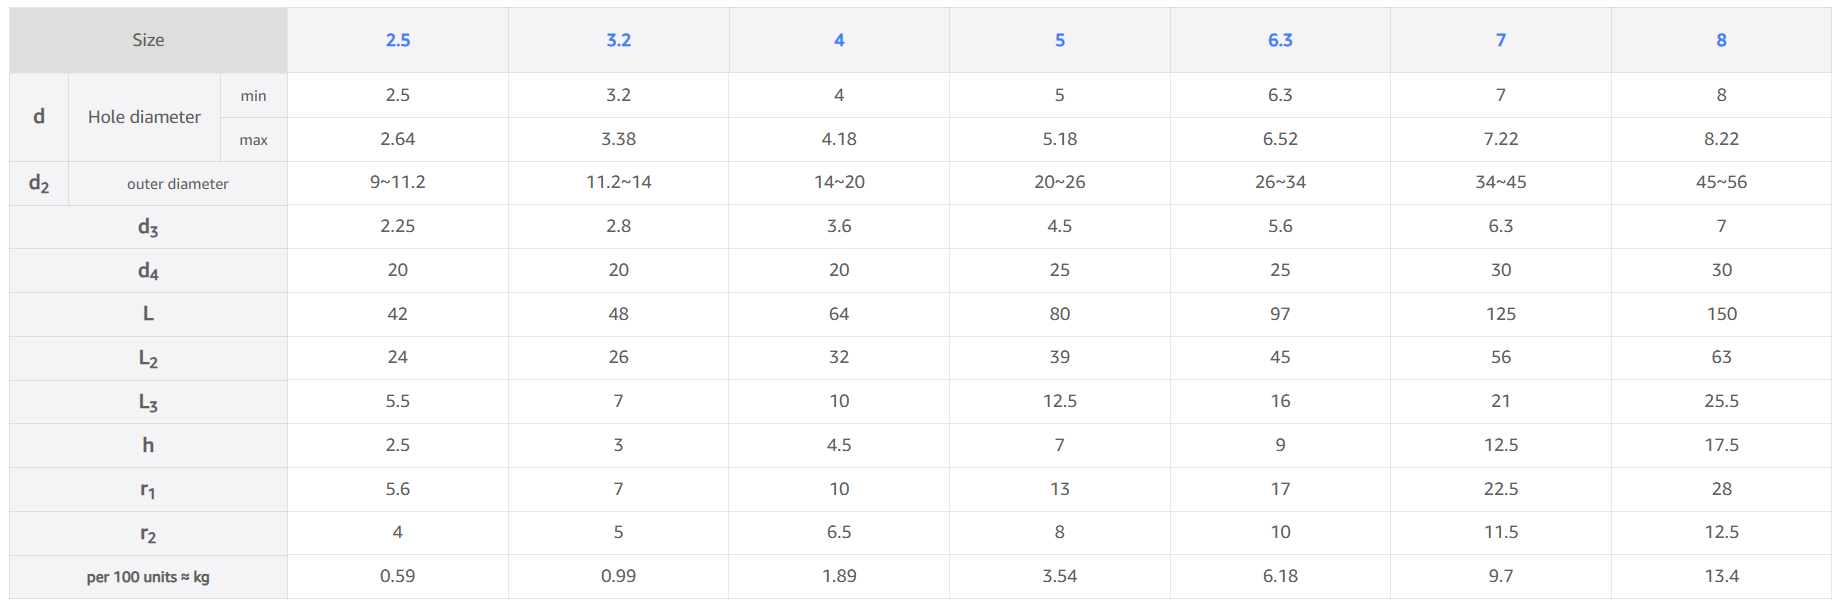Select the size 7 column header link
The height and width of the screenshot is (607, 1837).
pyautogui.click(x=1500, y=40)
